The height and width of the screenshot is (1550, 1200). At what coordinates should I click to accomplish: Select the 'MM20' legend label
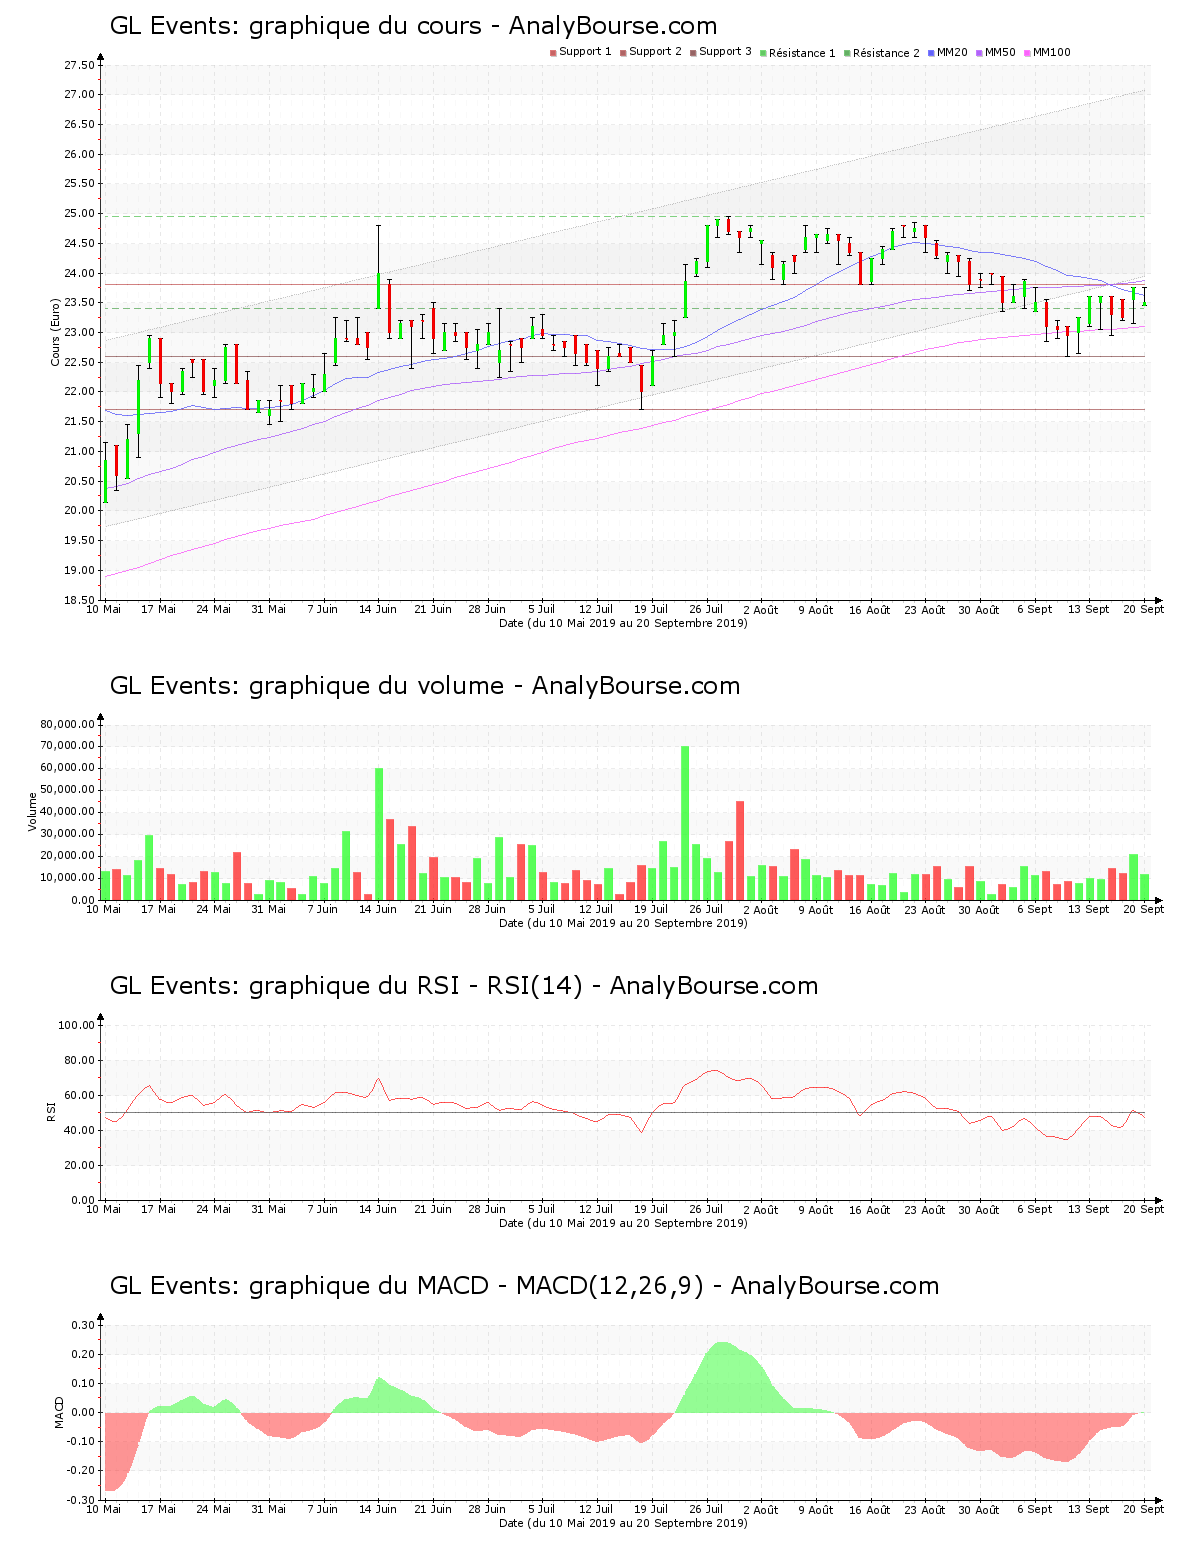coord(952,52)
